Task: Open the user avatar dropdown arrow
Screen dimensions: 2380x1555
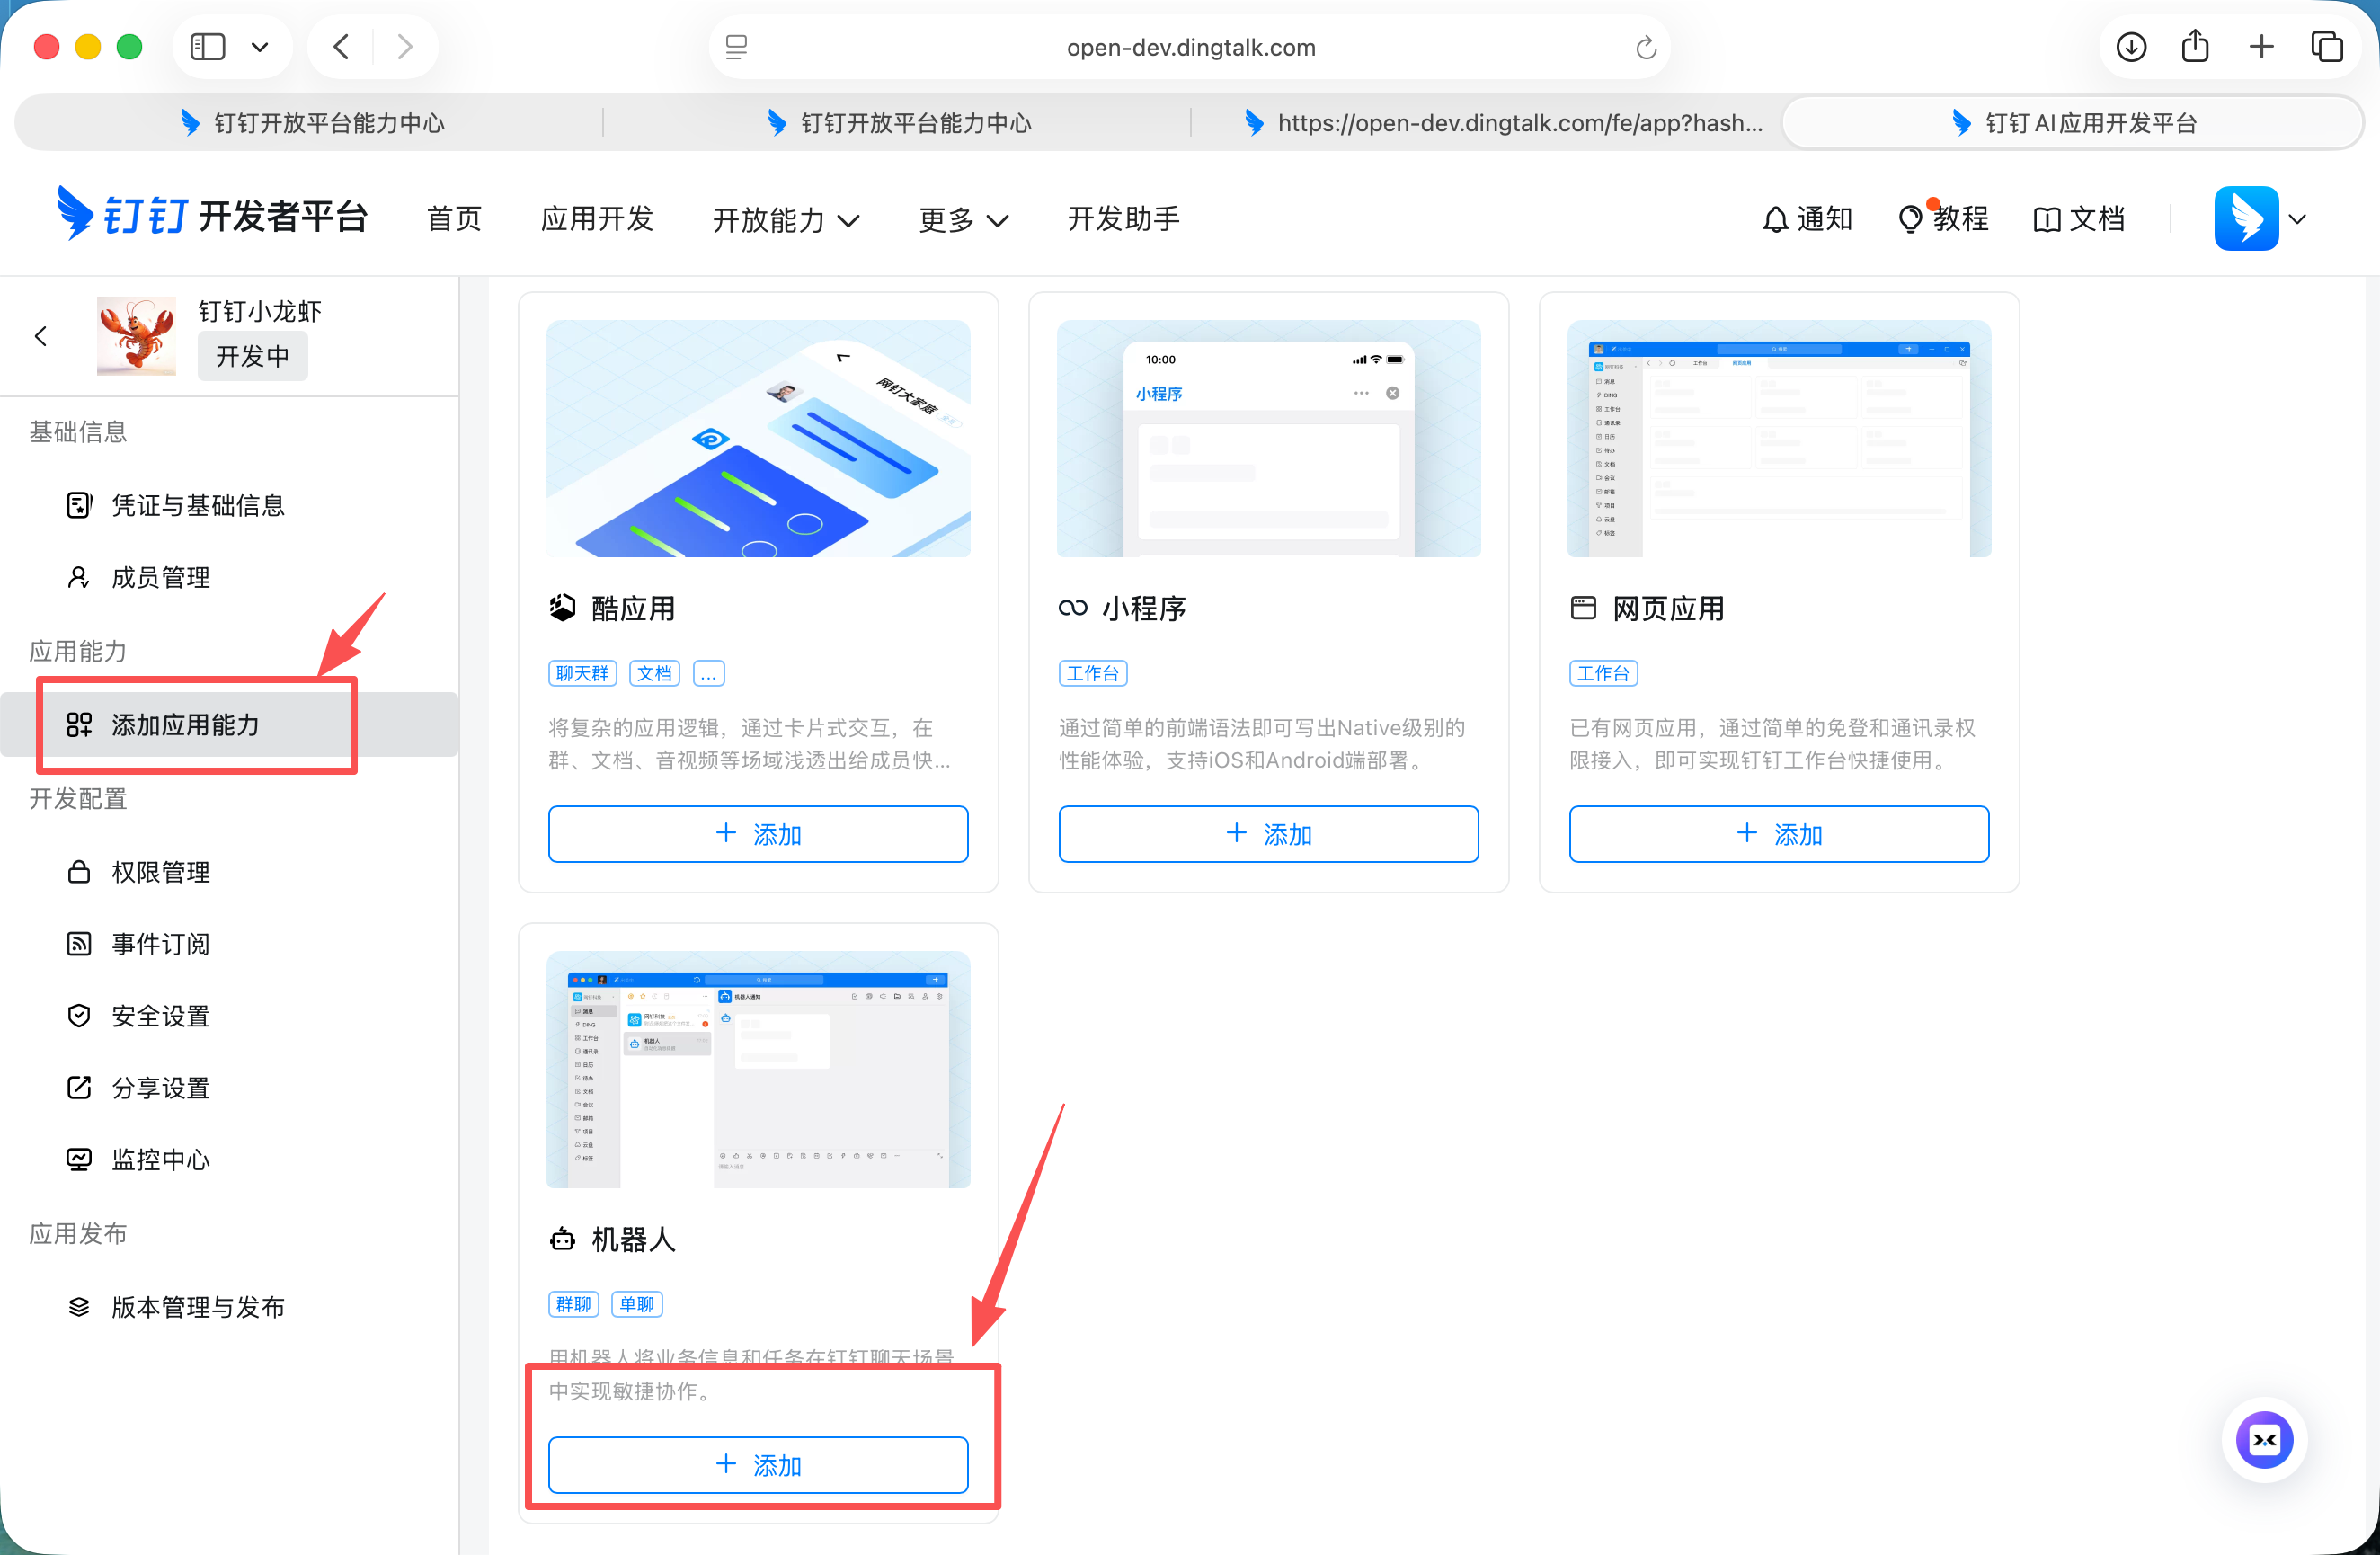Action: (2297, 219)
